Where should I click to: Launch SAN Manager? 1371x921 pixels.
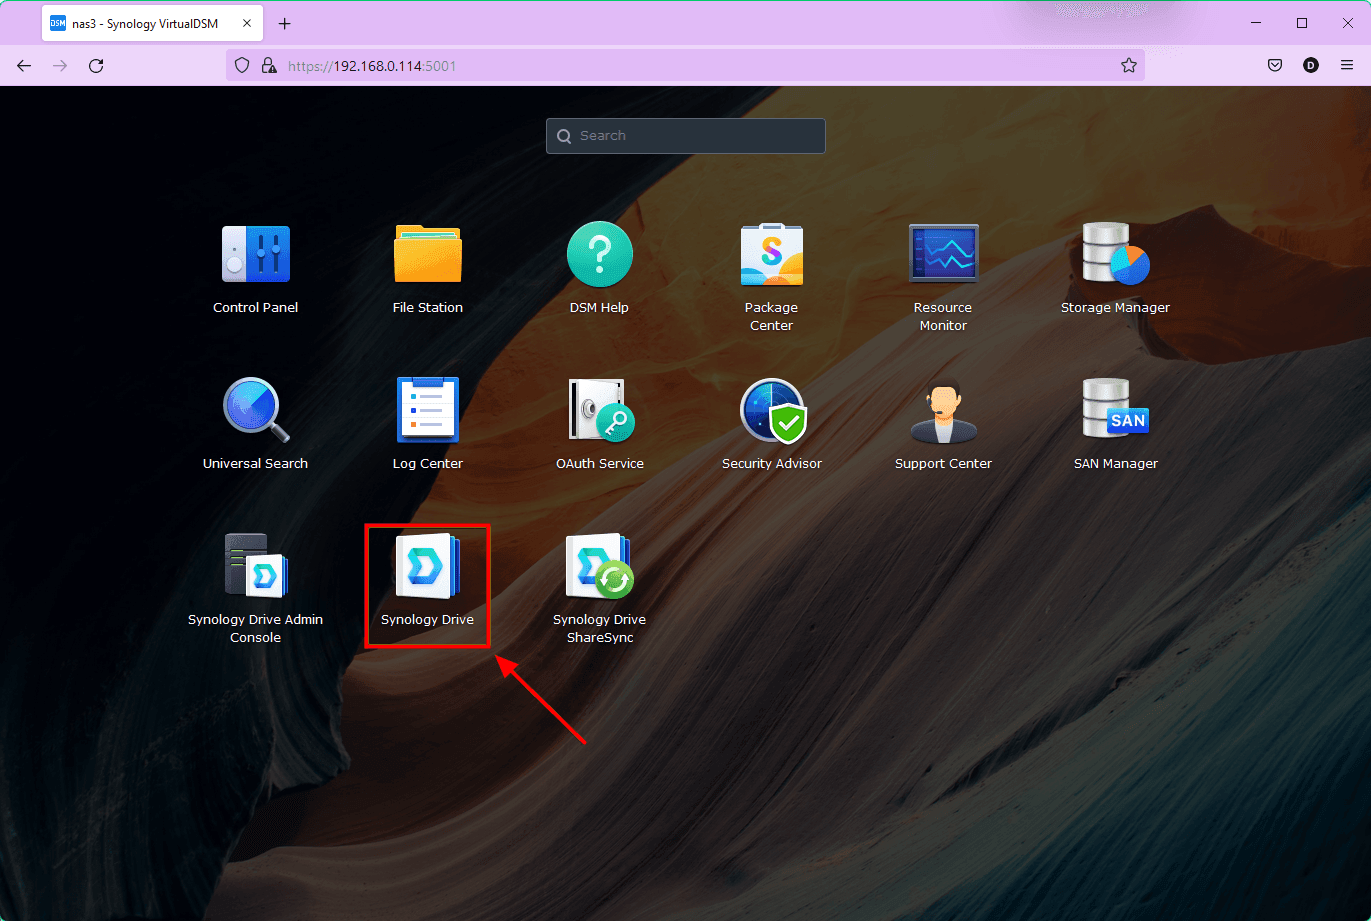[x=1115, y=410]
